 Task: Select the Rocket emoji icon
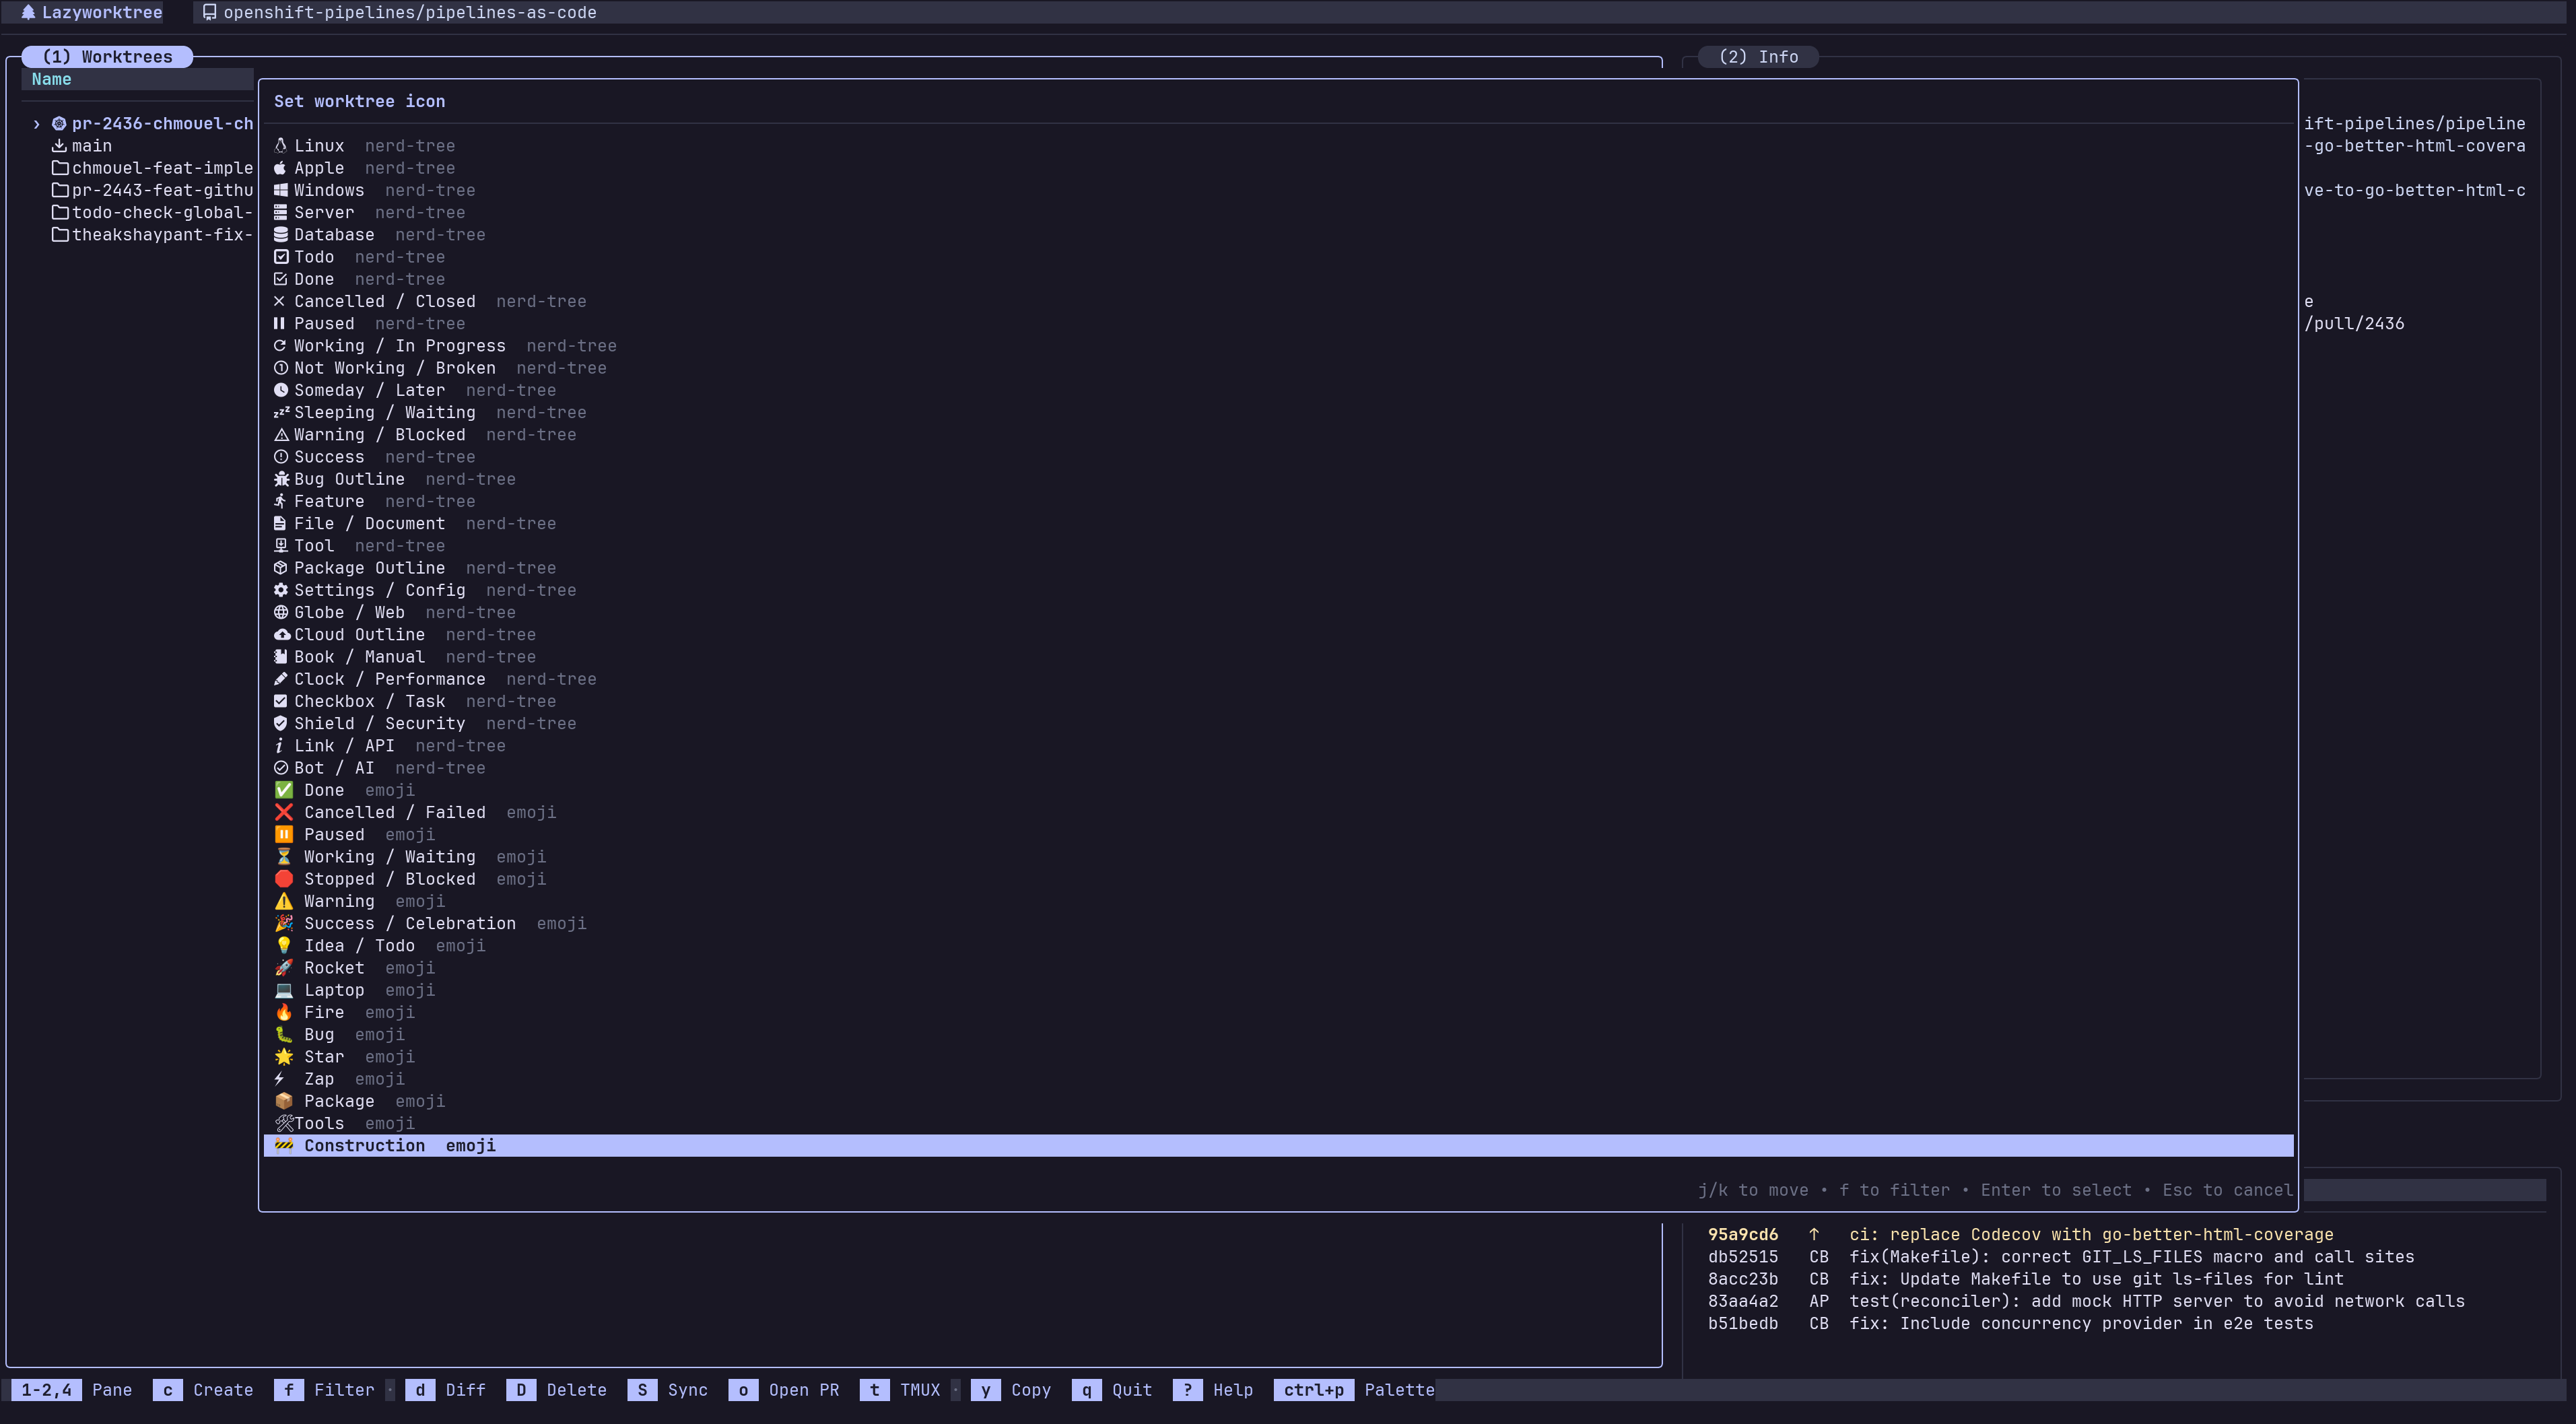(333, 968)
